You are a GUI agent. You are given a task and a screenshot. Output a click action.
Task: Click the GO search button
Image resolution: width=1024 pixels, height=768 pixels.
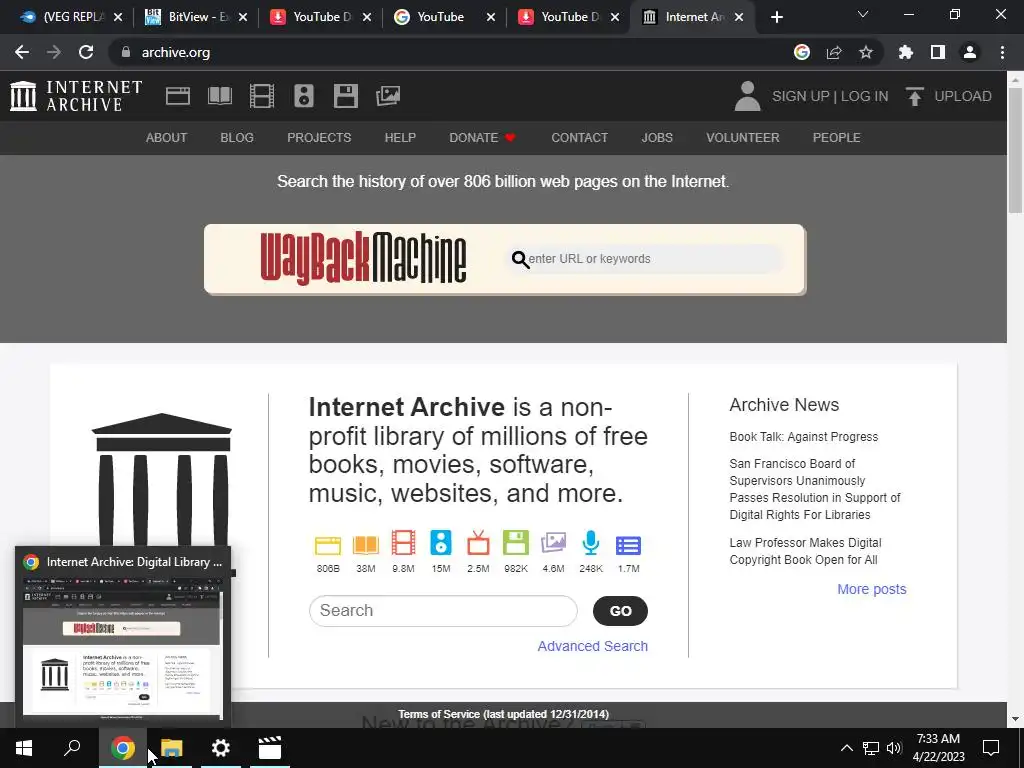(x=620, y=611)
